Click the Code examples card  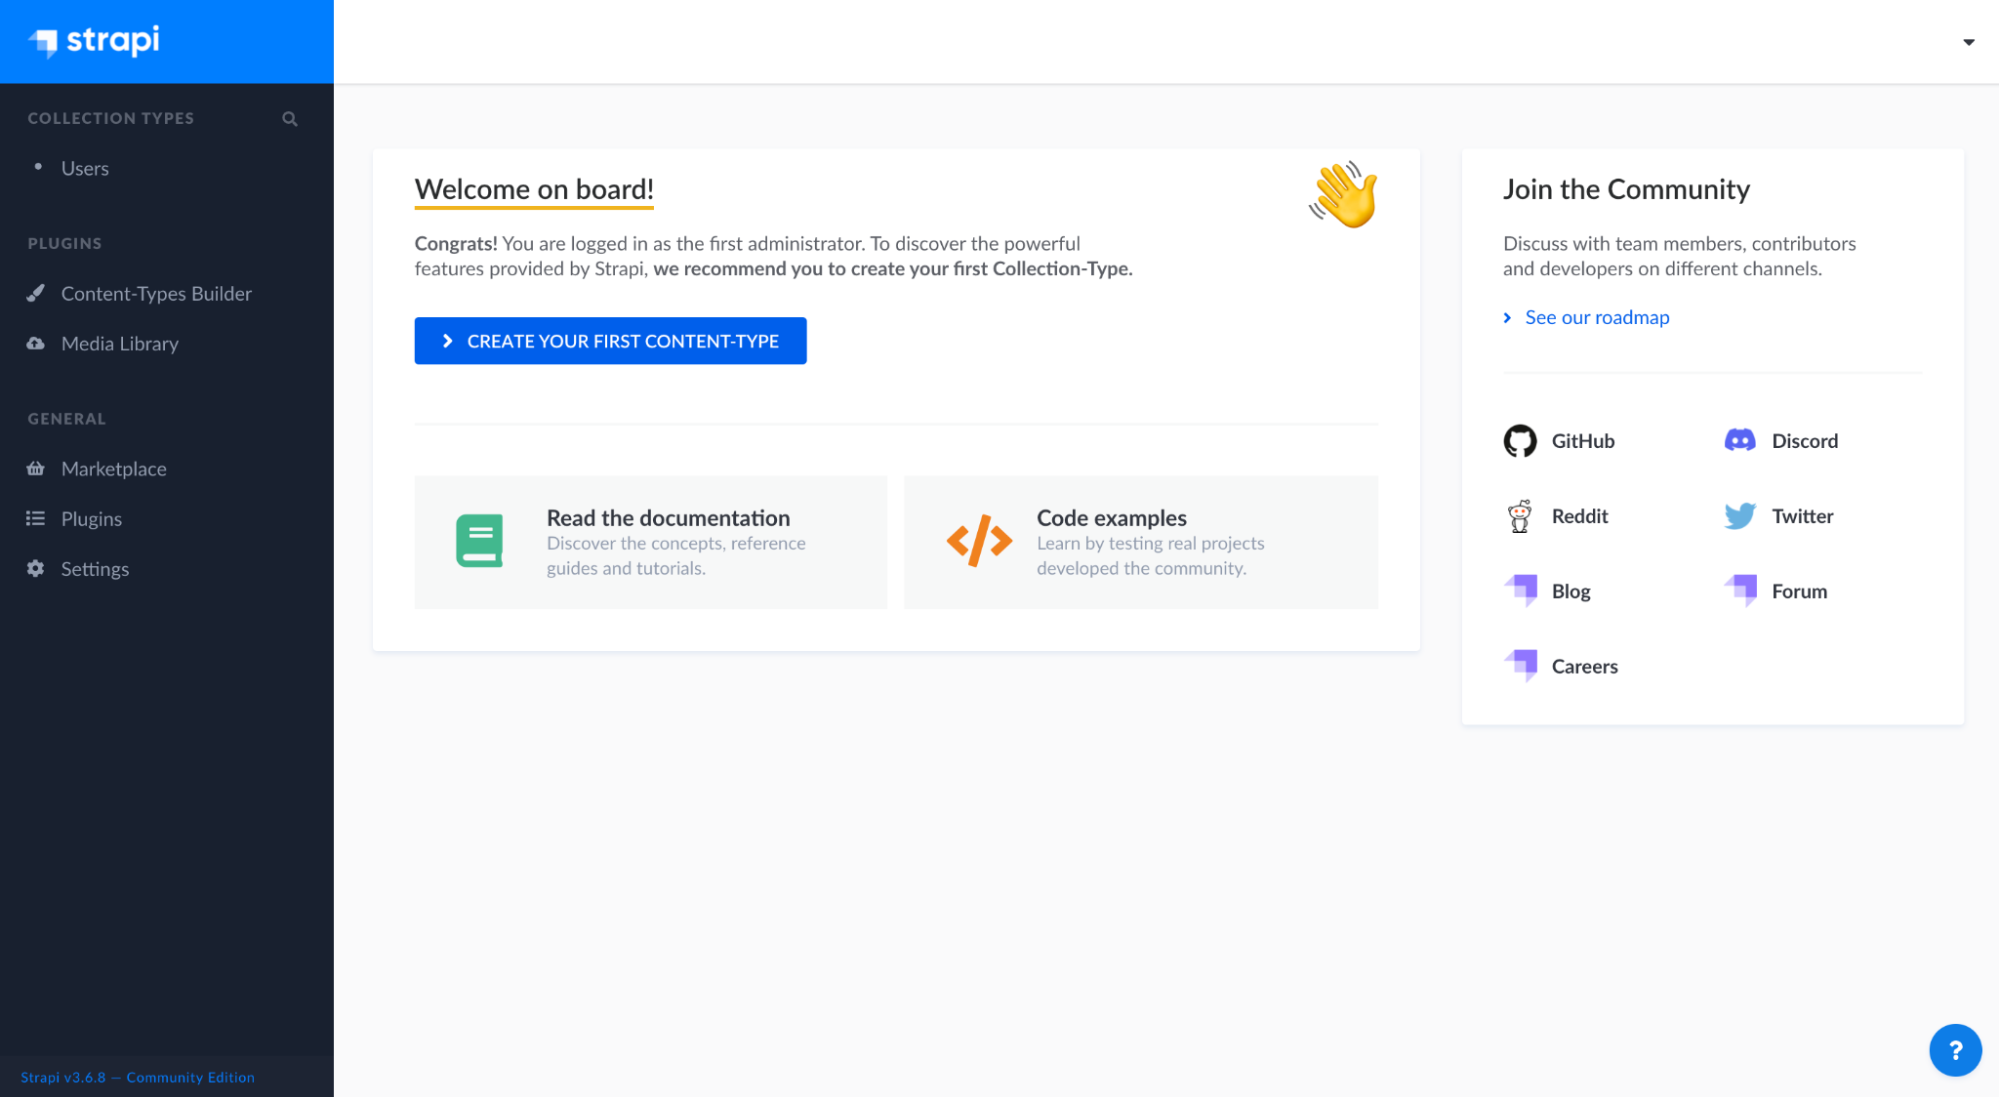click(x=1141, y=541)
